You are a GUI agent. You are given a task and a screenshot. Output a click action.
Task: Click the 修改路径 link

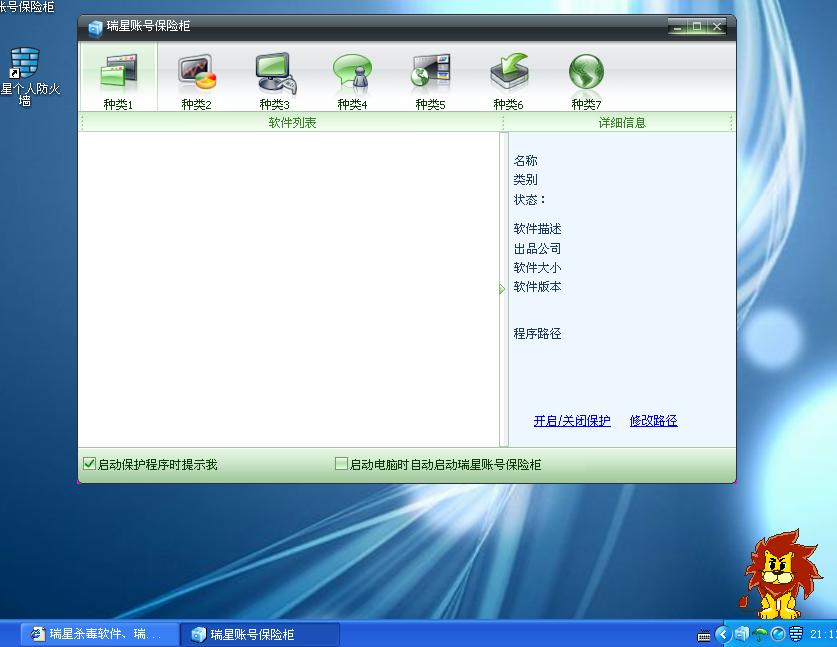[653, 421]
